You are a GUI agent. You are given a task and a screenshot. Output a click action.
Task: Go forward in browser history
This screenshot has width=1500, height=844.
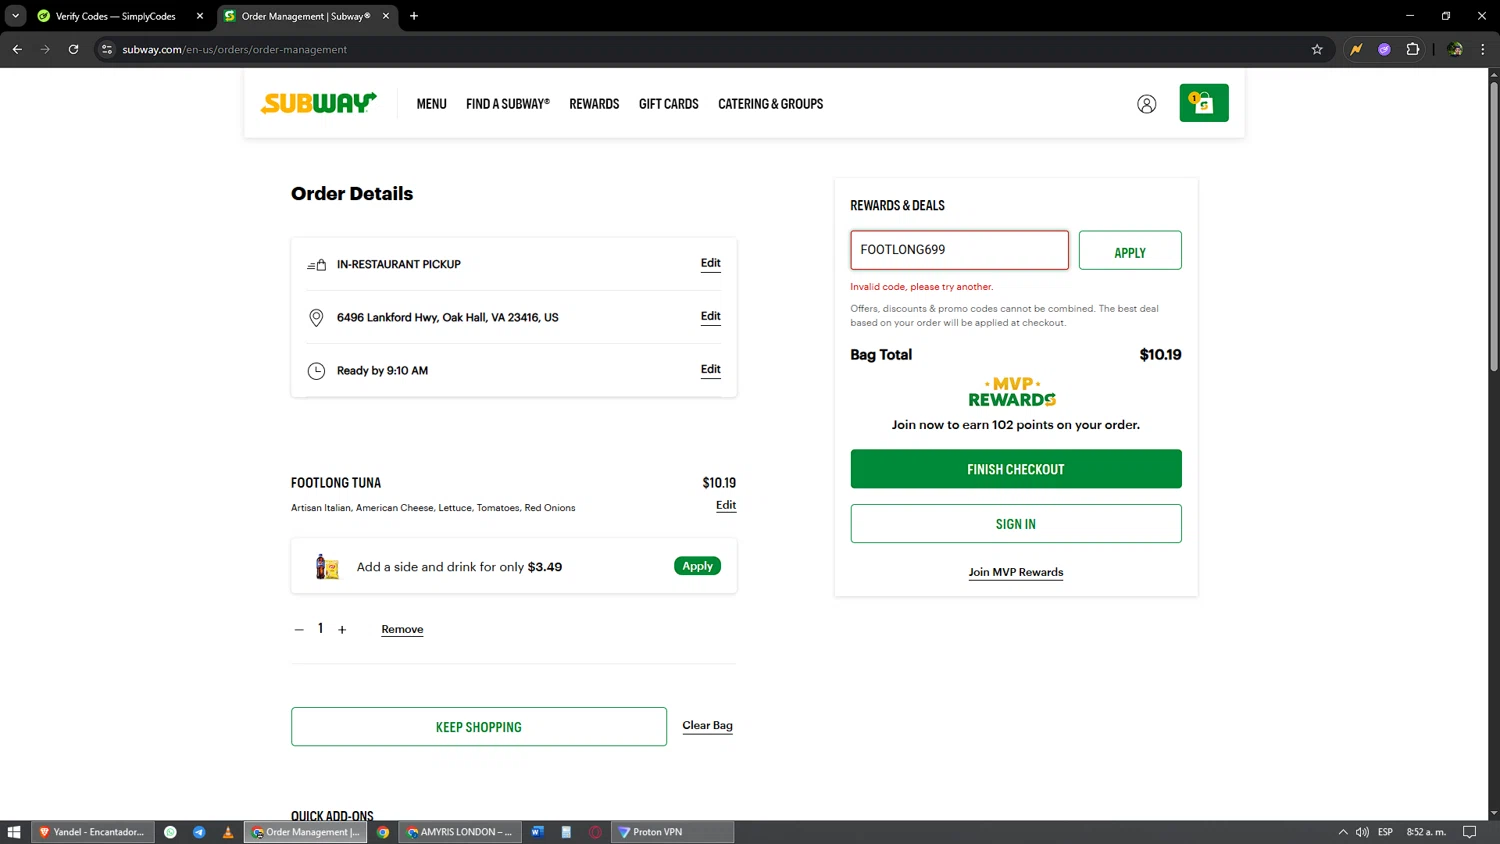pyautogui.click(x=45, y=49)
